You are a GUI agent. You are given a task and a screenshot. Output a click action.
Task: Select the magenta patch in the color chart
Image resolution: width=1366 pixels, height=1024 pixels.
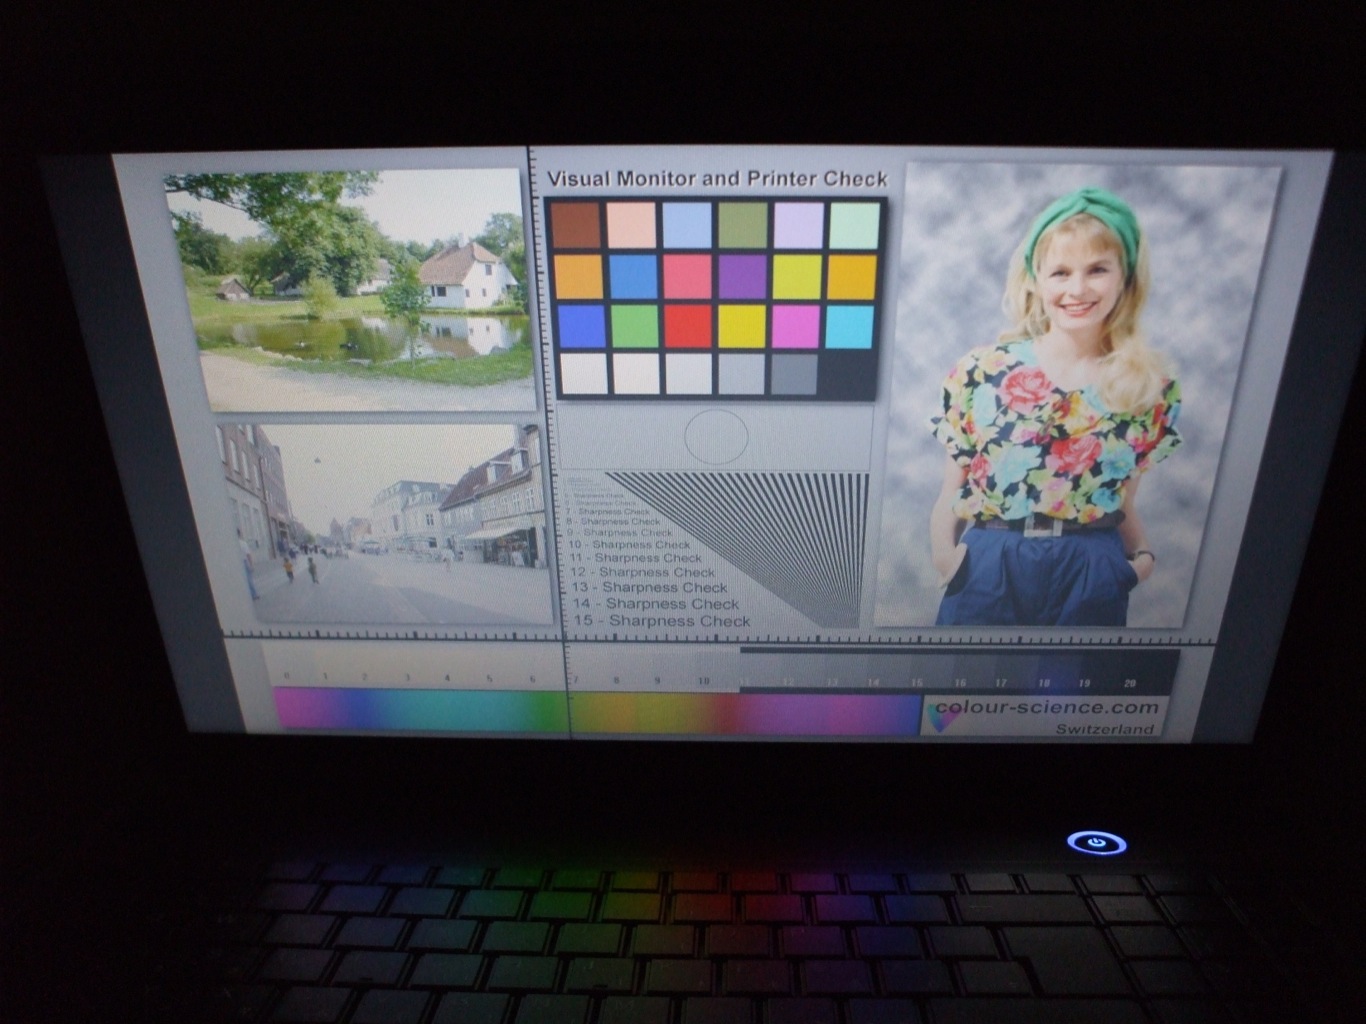point(796,327)
